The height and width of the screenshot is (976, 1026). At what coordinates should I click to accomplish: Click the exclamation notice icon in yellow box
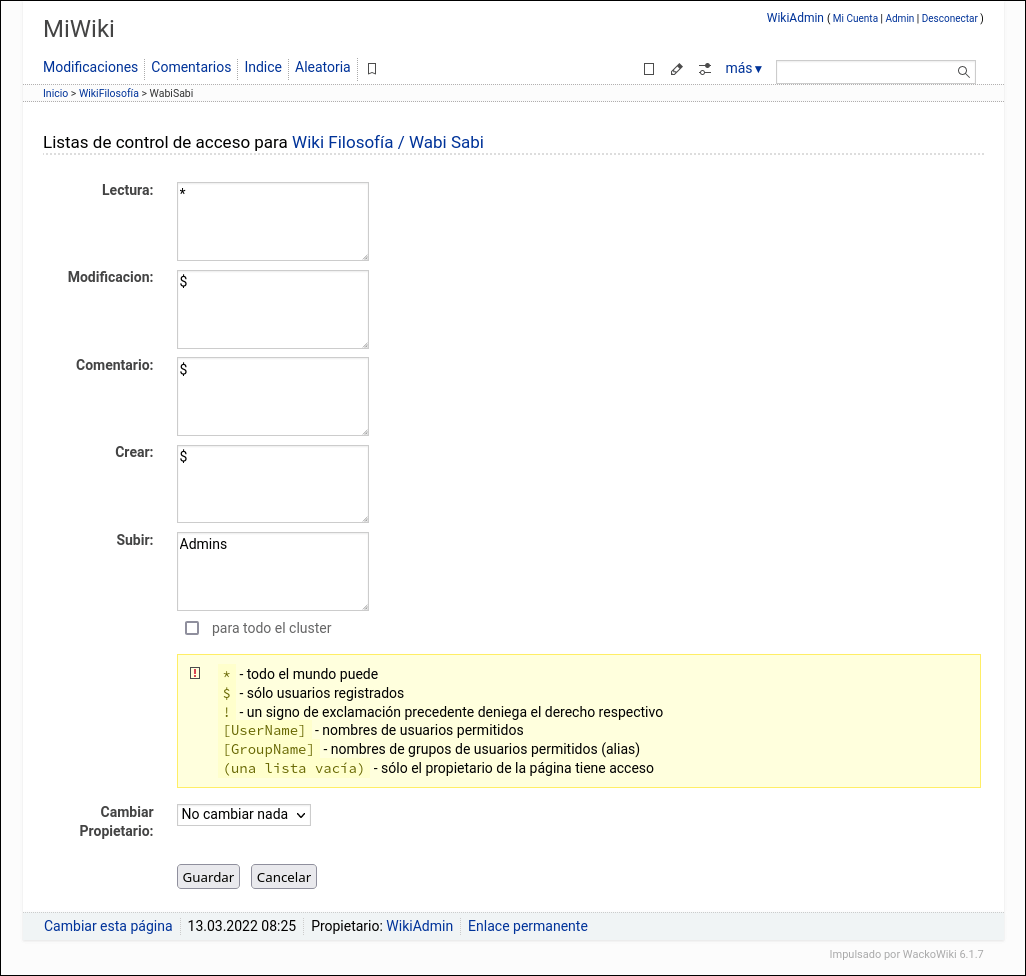click(195, 673)
